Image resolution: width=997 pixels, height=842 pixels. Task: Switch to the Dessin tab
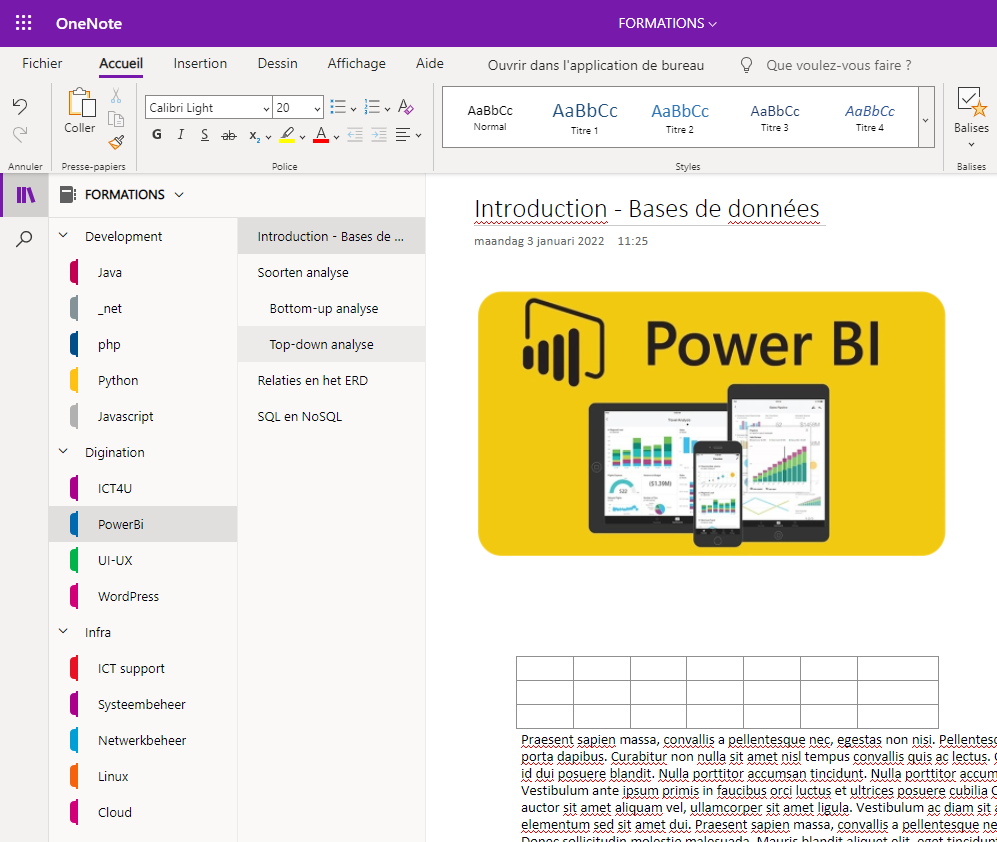tap(277, 64)
